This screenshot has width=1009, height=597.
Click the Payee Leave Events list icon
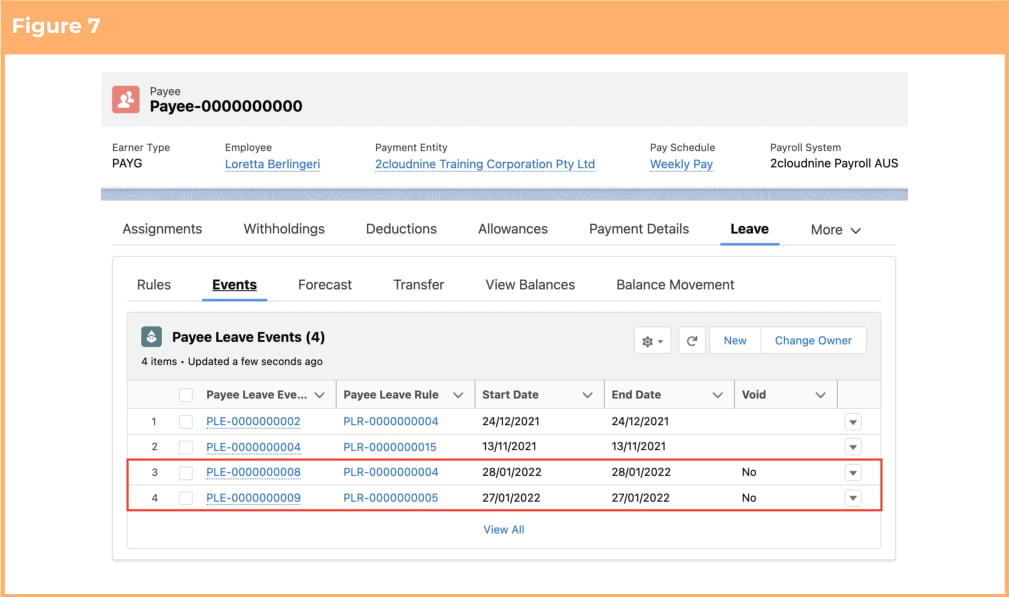pyautogui.click(x=151, y=336)
